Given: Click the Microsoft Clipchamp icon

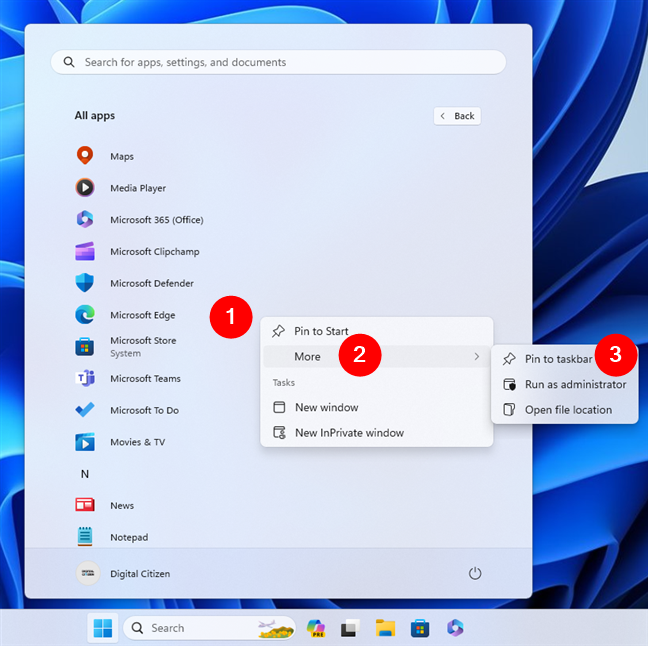Looking at the screenshot, I should [x=85, y=251].
